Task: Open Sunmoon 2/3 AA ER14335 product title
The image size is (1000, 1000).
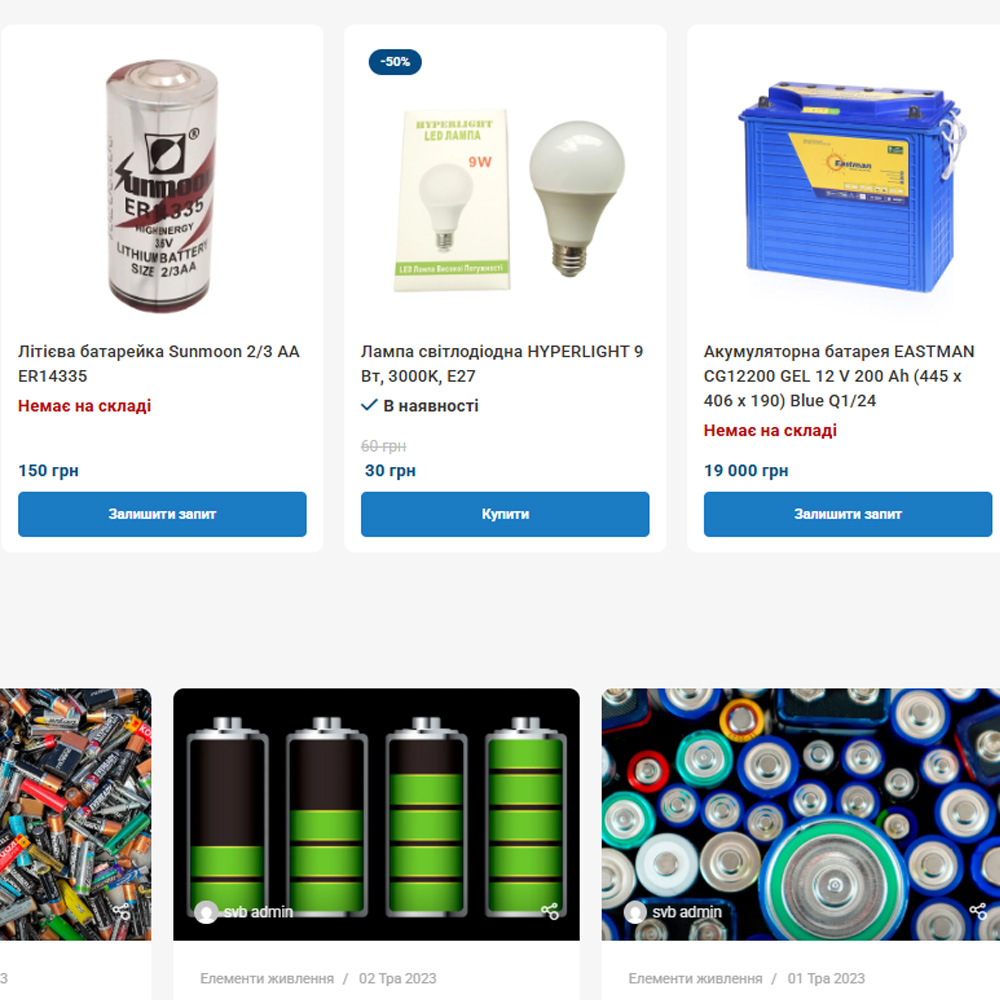Action: tap(159, 364)
